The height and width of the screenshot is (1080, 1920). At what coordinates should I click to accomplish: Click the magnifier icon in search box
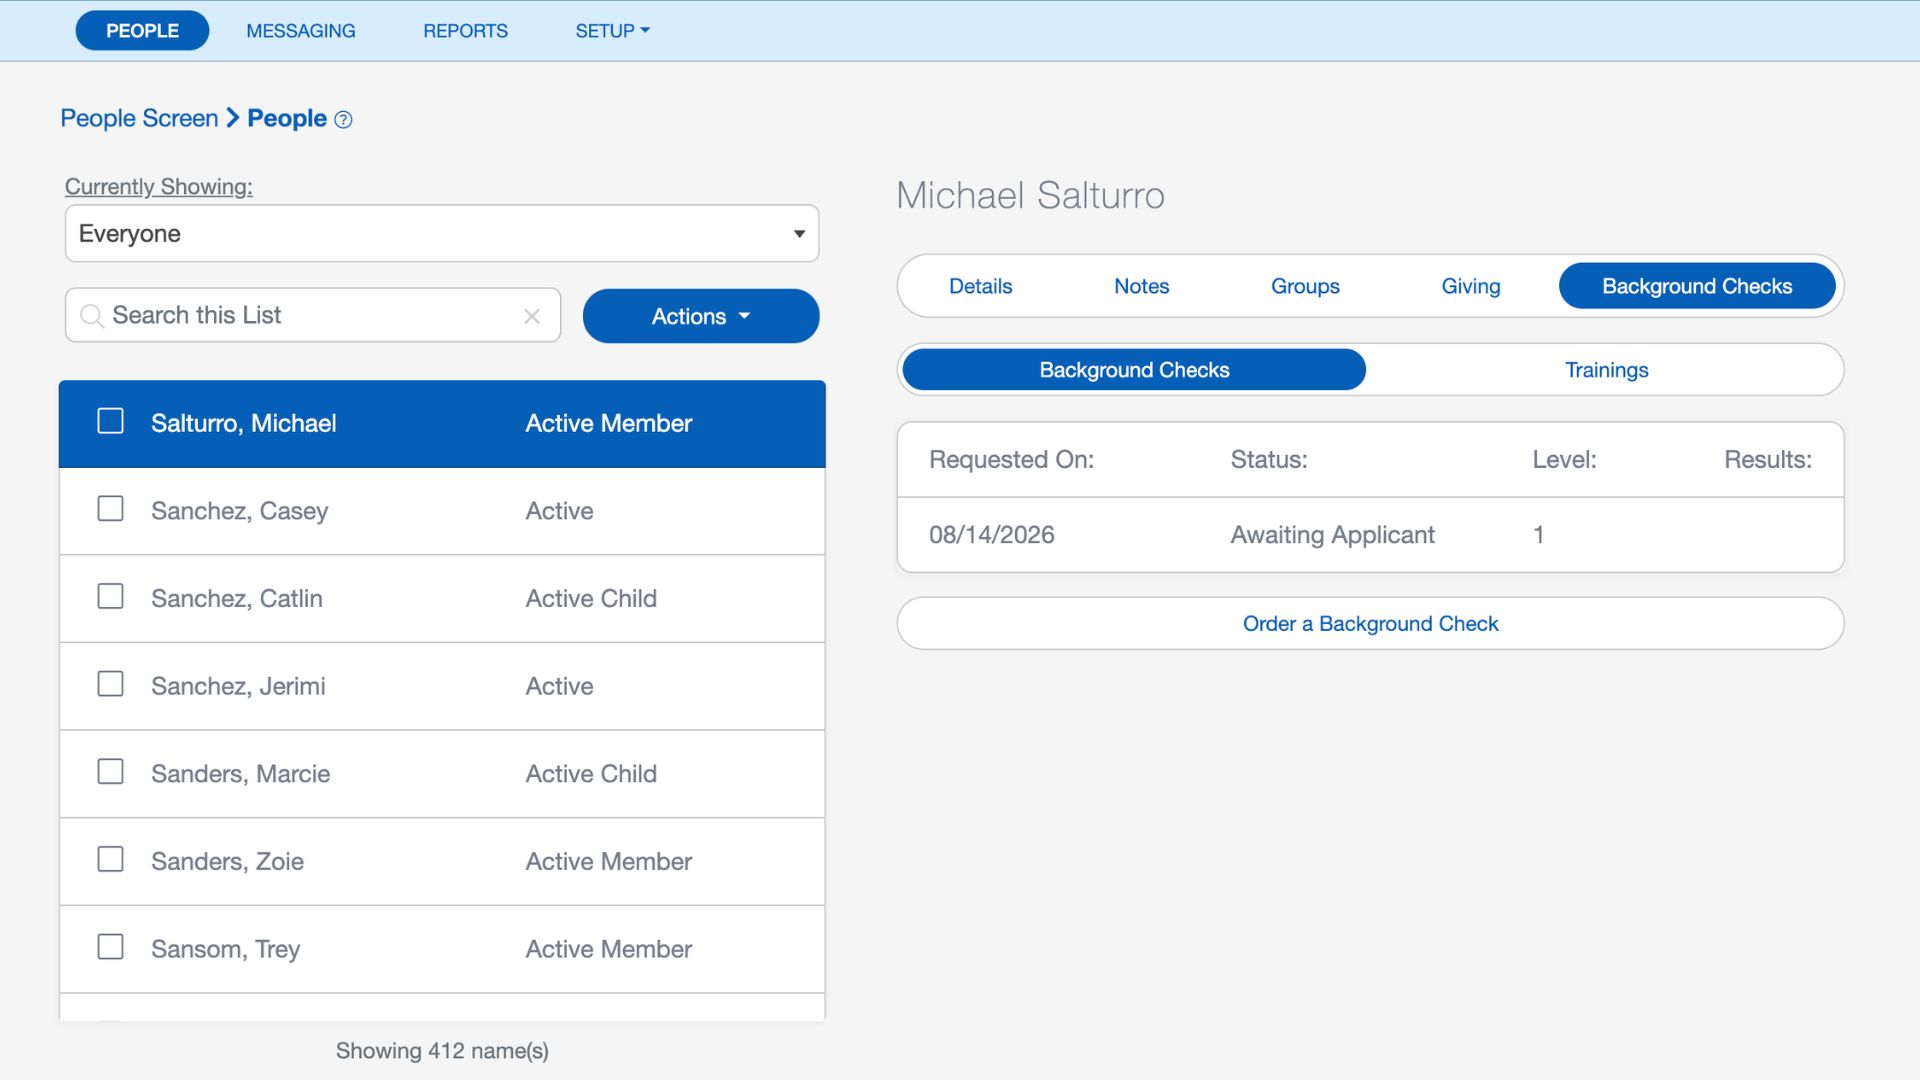tap(92, 316)
